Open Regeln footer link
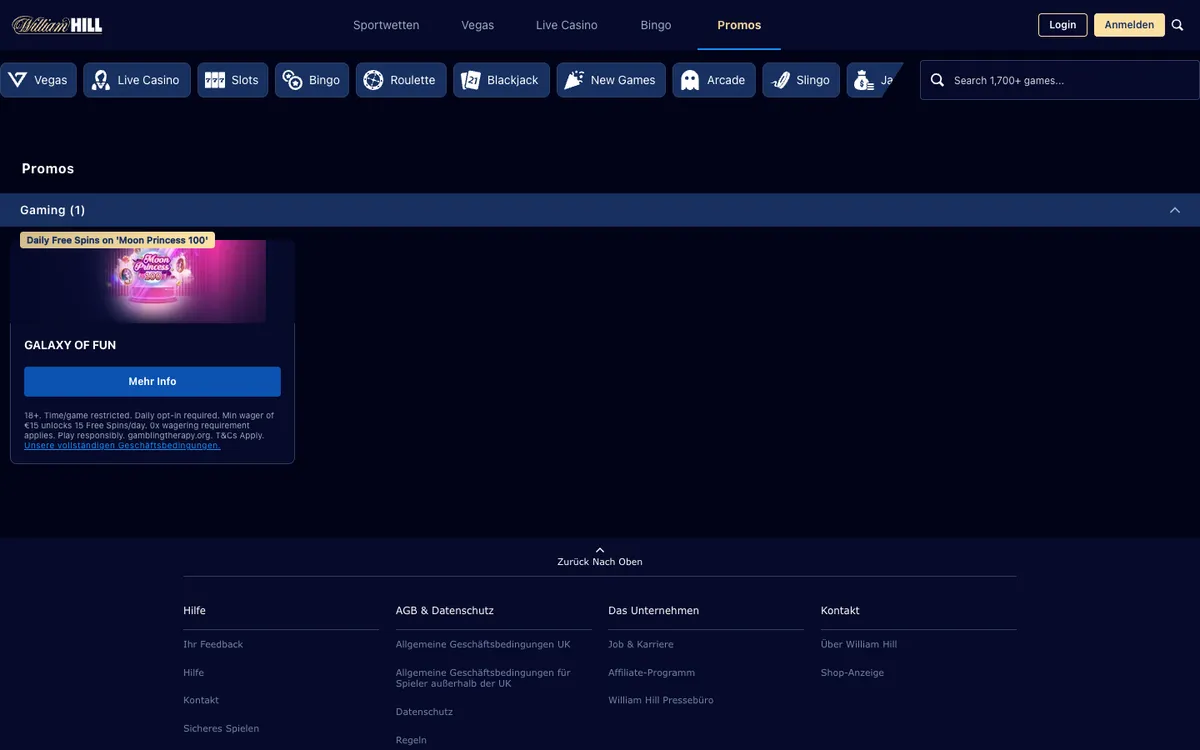Viewport: 1200px width, 750px height. [411, 740]
